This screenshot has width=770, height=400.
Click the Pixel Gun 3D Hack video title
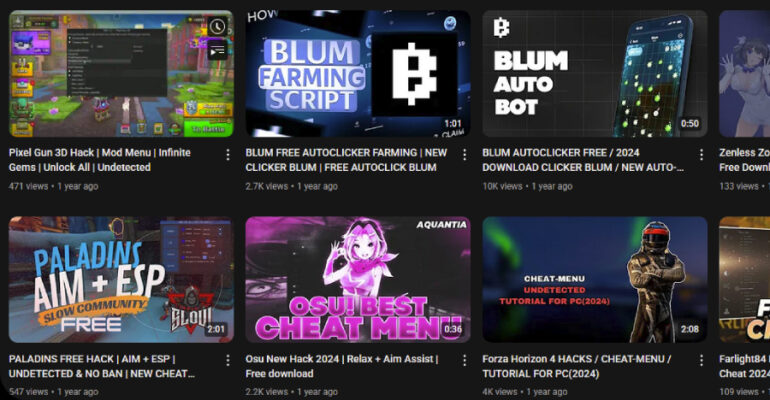pyautogui.click(x=100, y=160)
